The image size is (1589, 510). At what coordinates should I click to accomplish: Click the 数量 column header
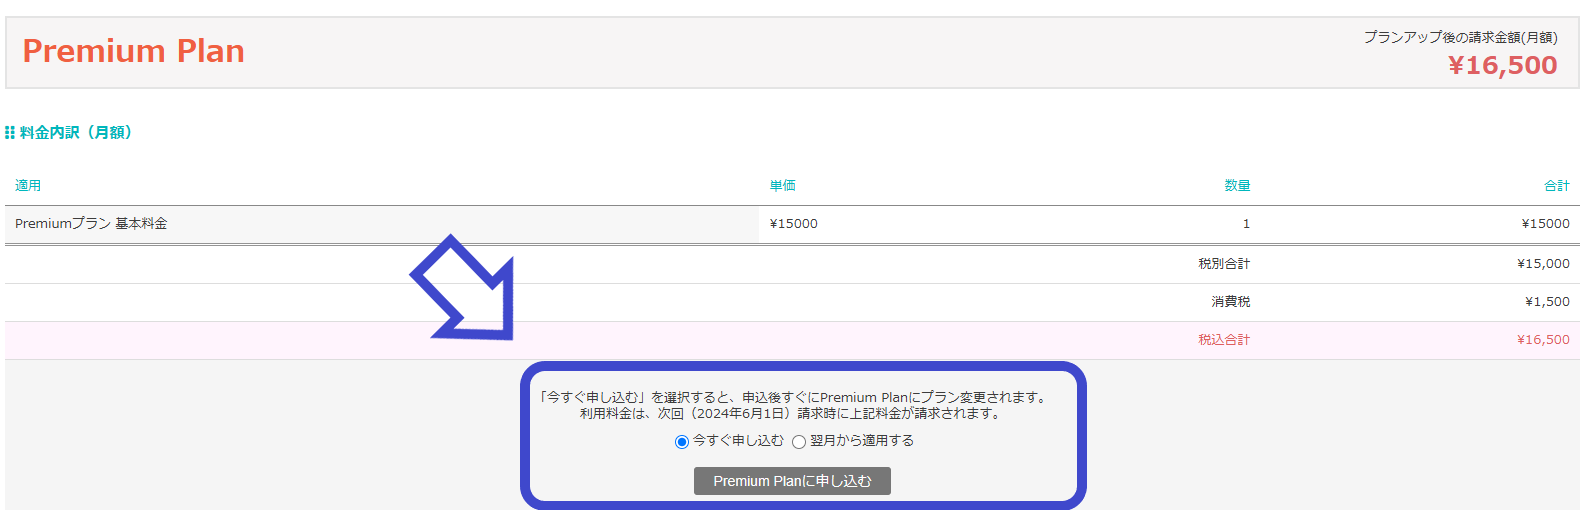point(1237,185)
